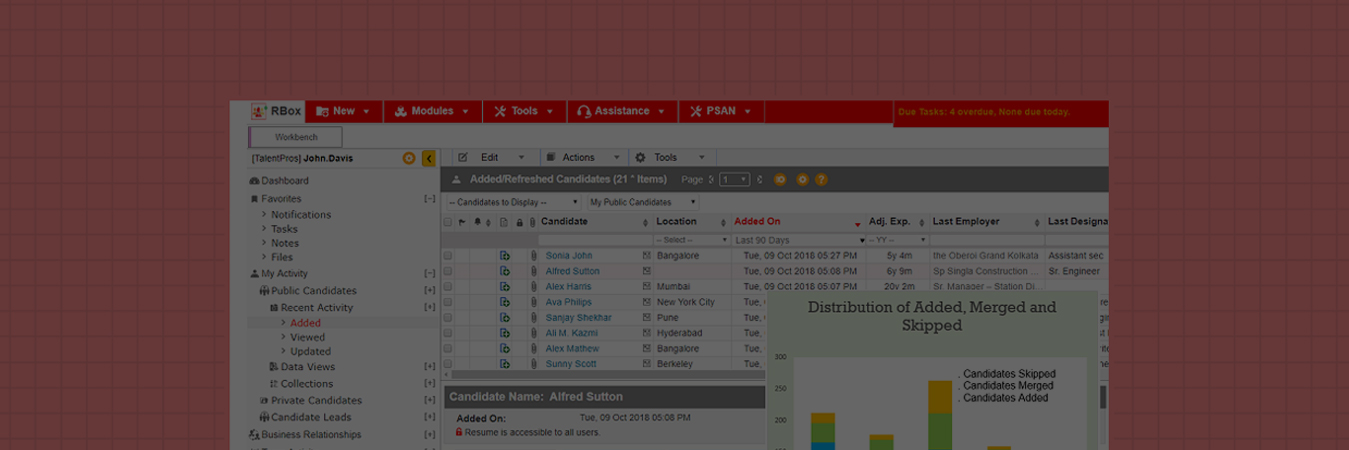Click the orange settings icon beside John.Davis
1349x450 pixels.
pyautogui.click(x=409, y=158)
